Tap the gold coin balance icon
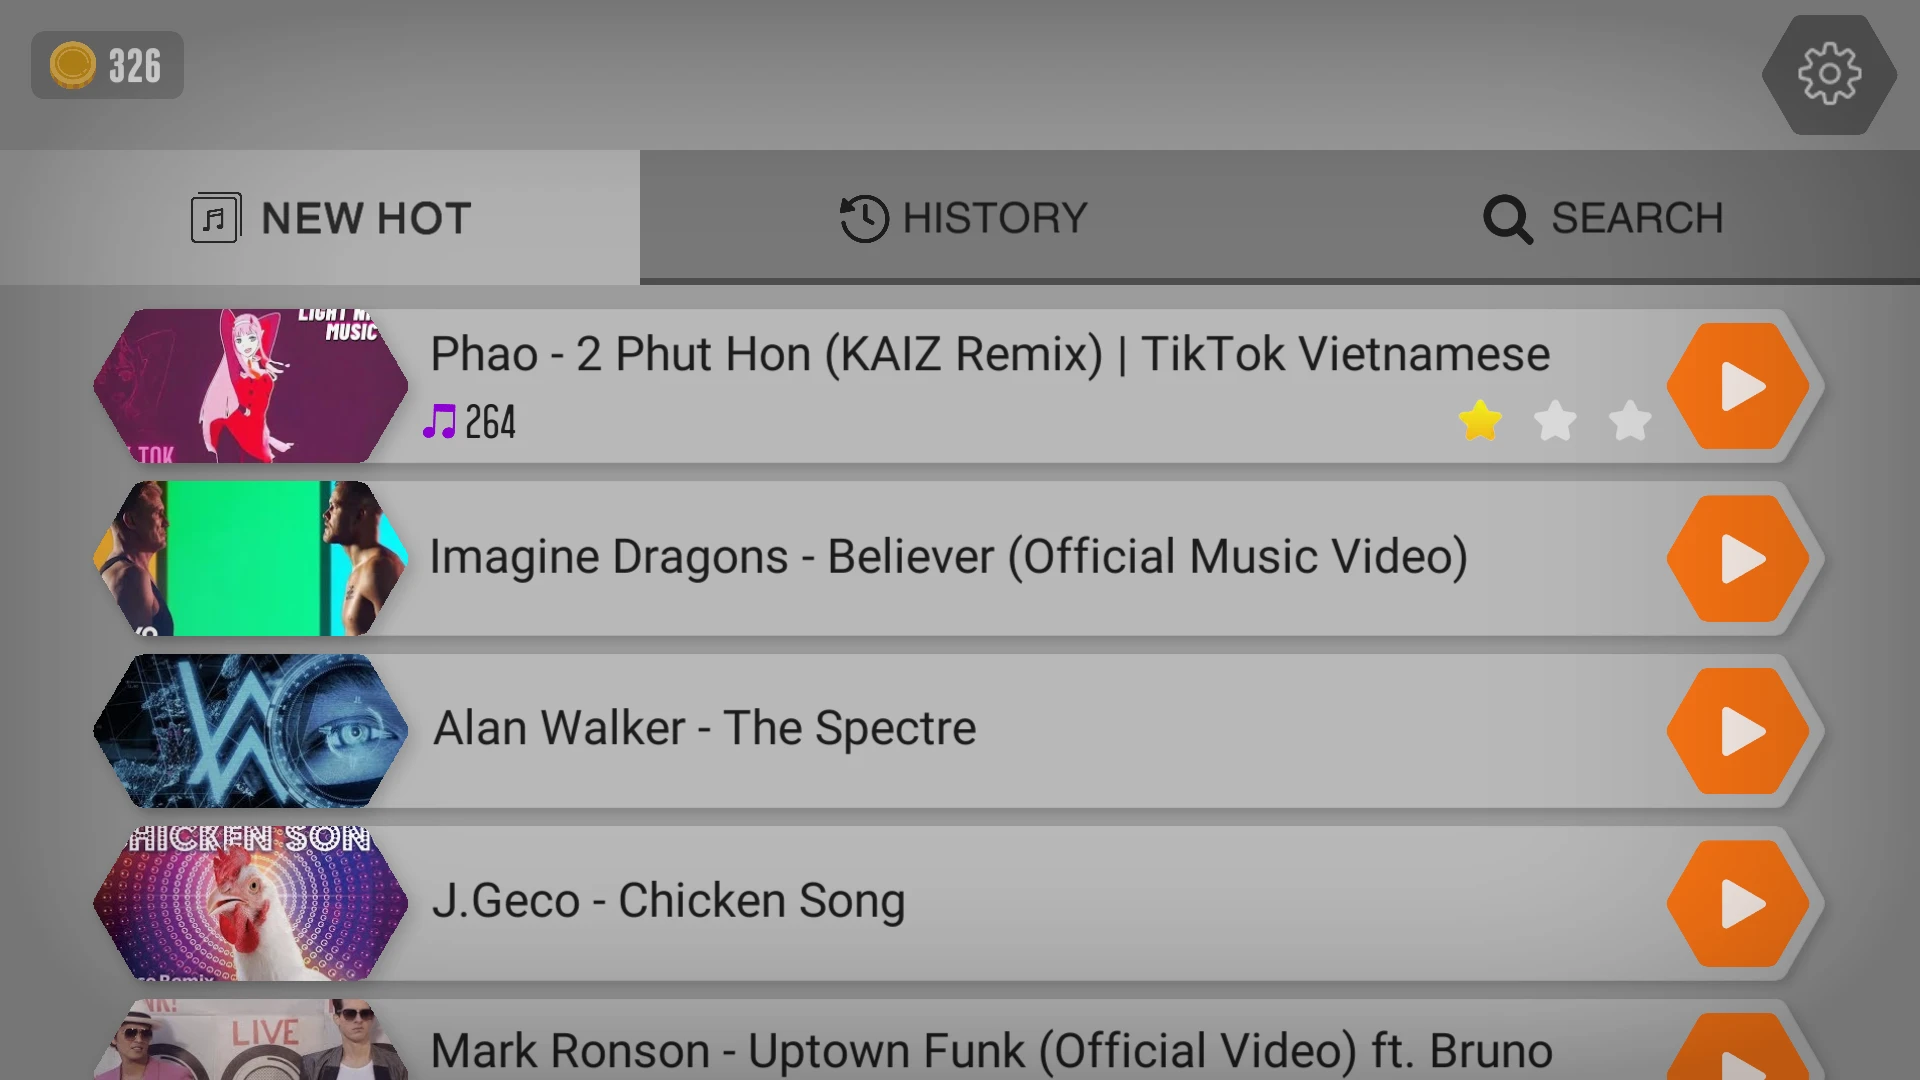This screenshot has width=1920, height=1080. [73, 66]
